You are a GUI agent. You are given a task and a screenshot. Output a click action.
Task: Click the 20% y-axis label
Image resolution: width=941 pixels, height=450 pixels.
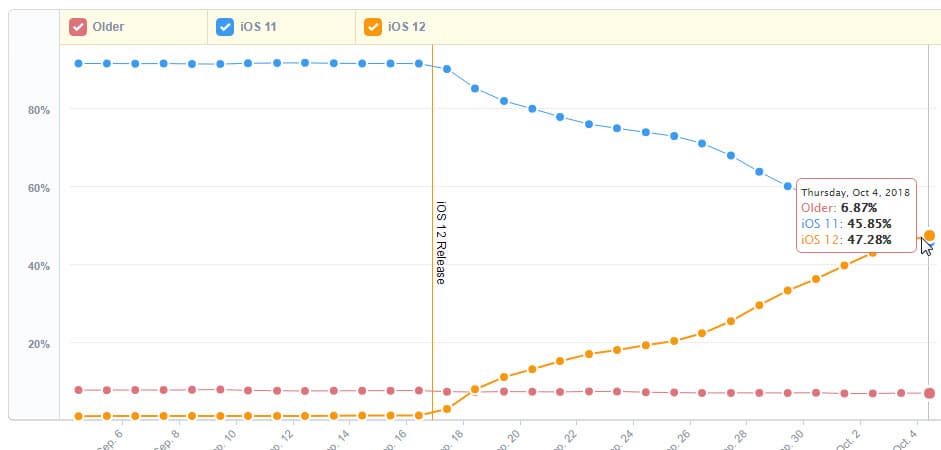39,344
